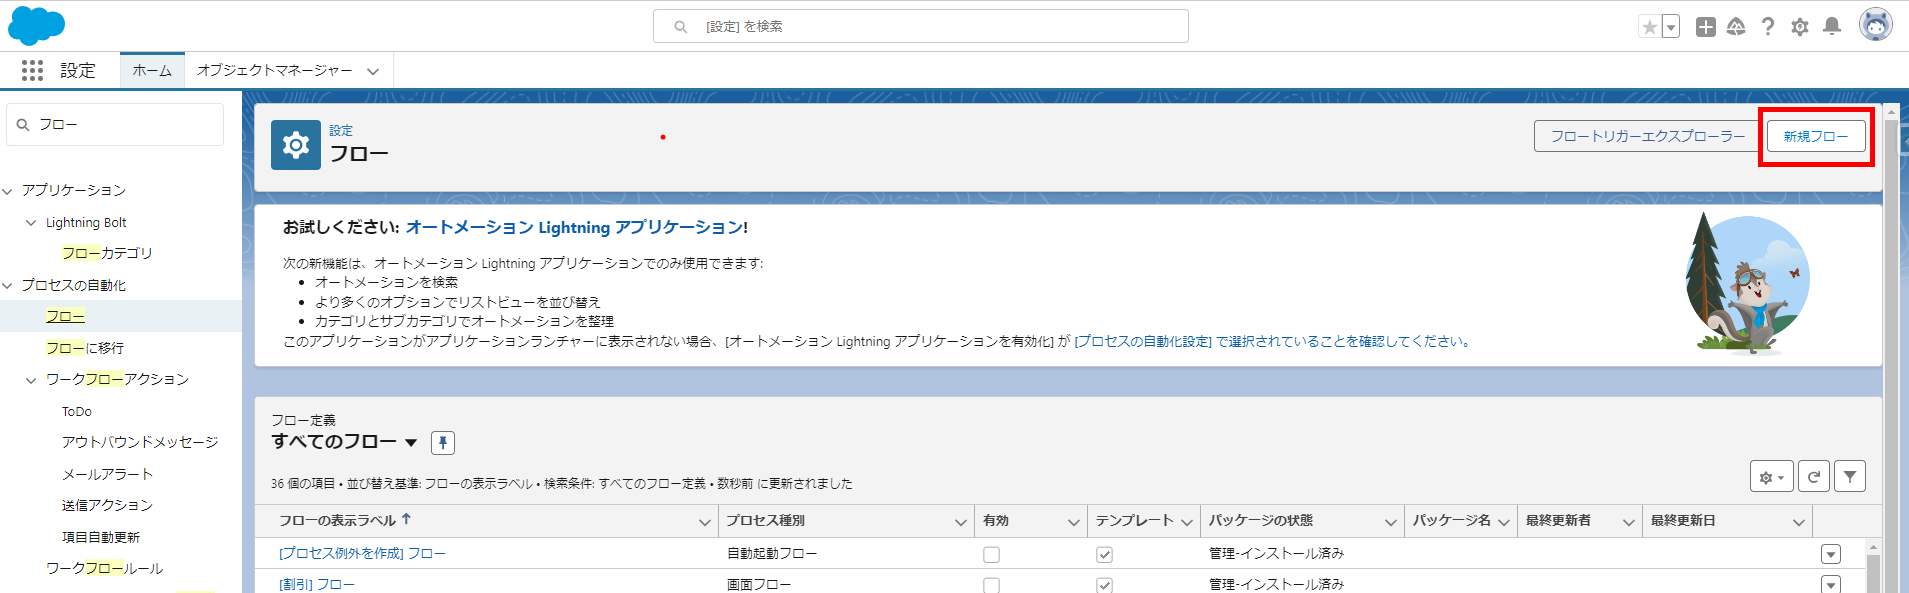1909x593 pixels.
Task: Click the 設定 breadcrumb link
Action: click(341, 130)
